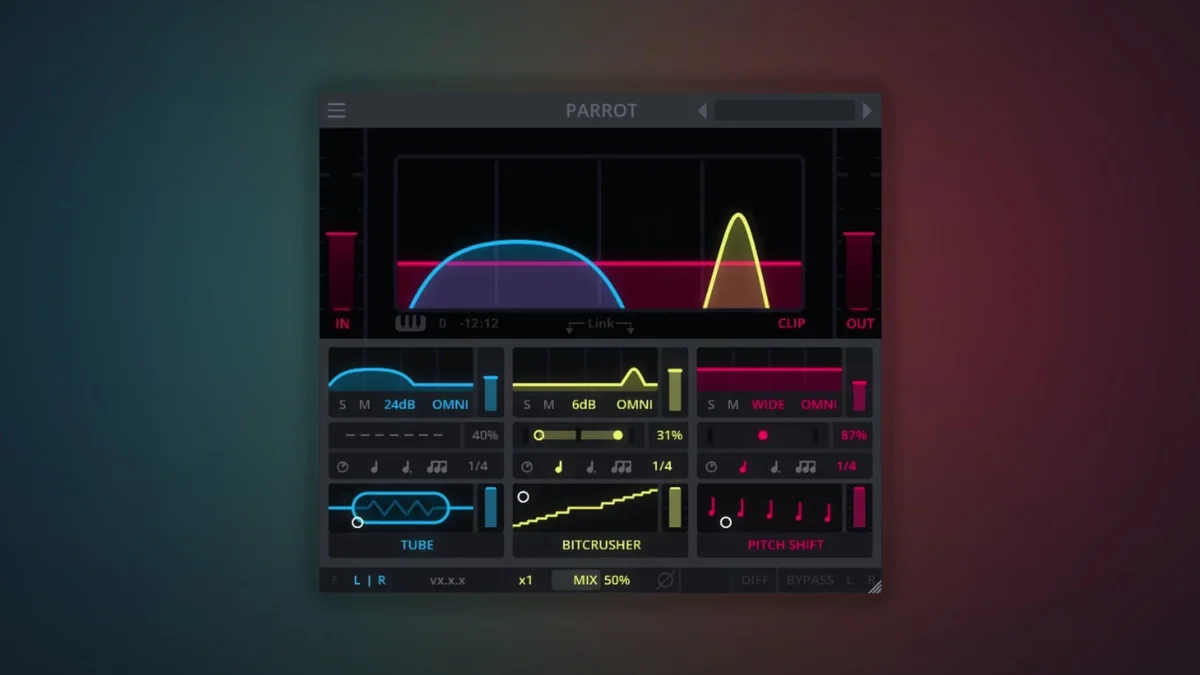The width and height of the screenshot is (1200, 675).
Task: Select the blue band dotted note icon
Action: click(405, 467)
